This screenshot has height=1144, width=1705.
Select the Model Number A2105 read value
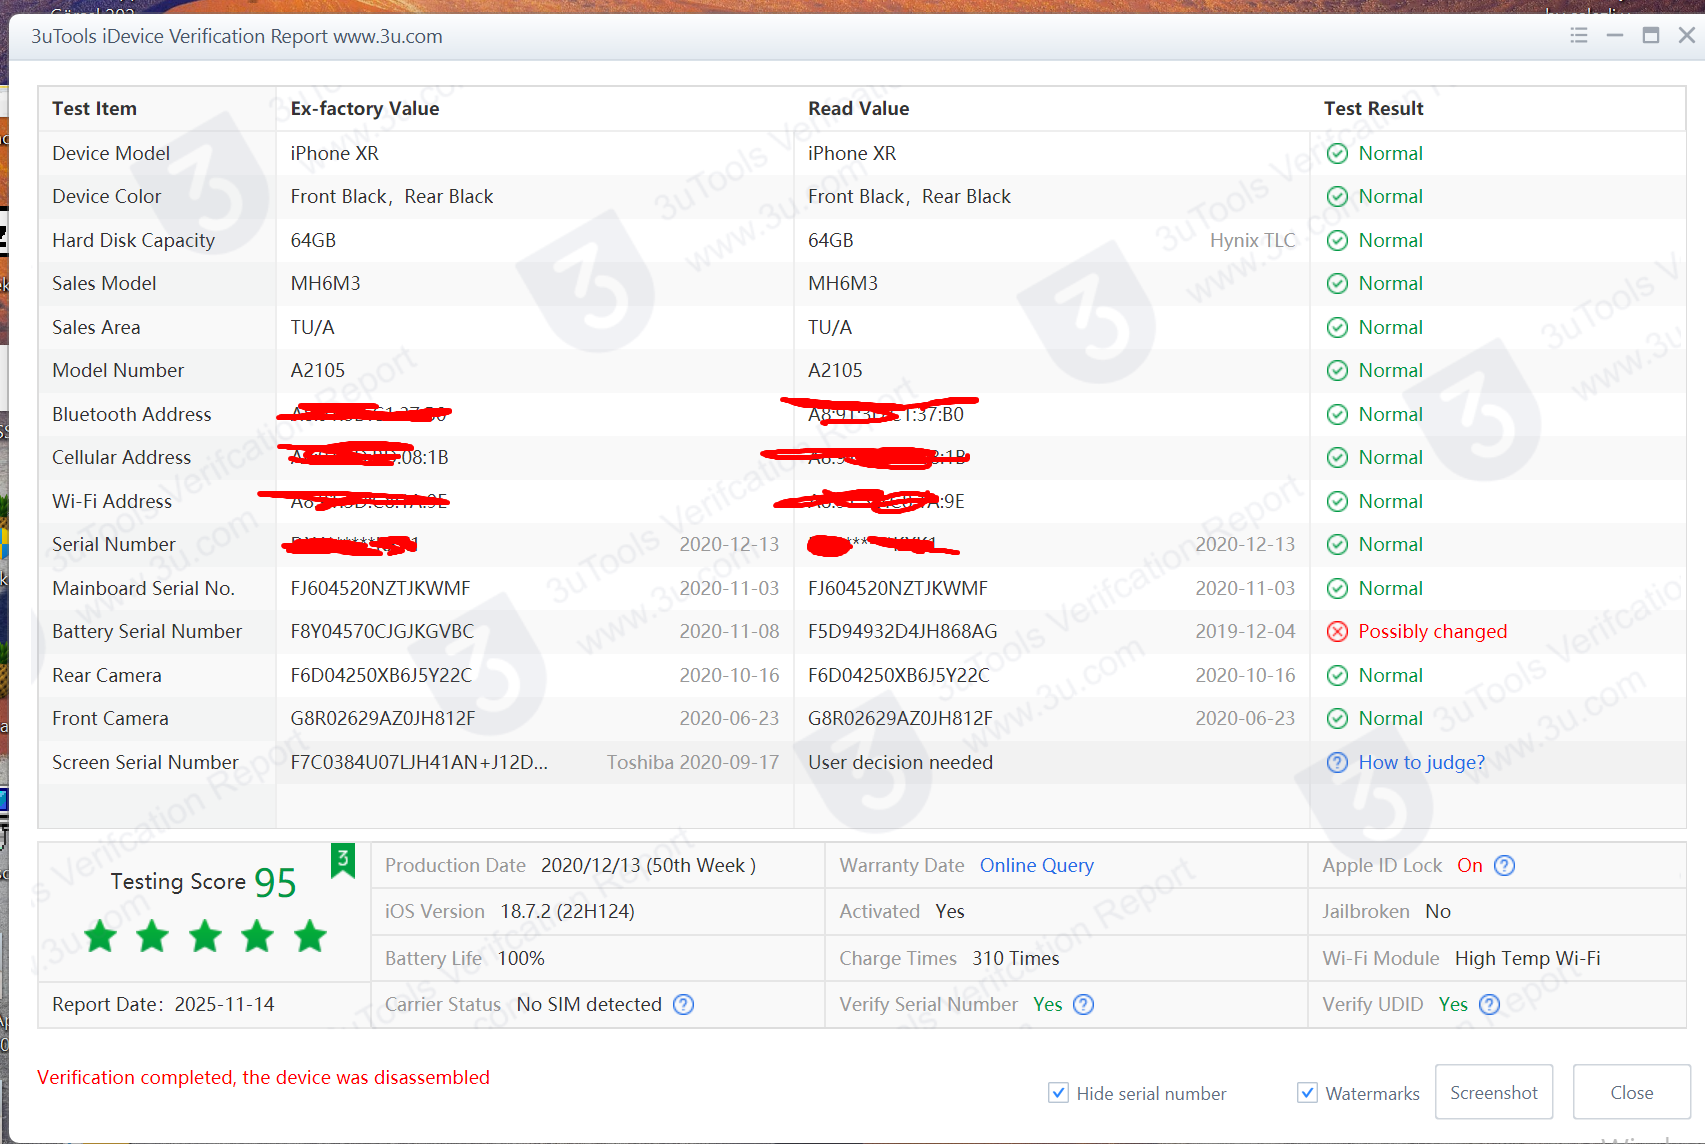tap(835, 371)
